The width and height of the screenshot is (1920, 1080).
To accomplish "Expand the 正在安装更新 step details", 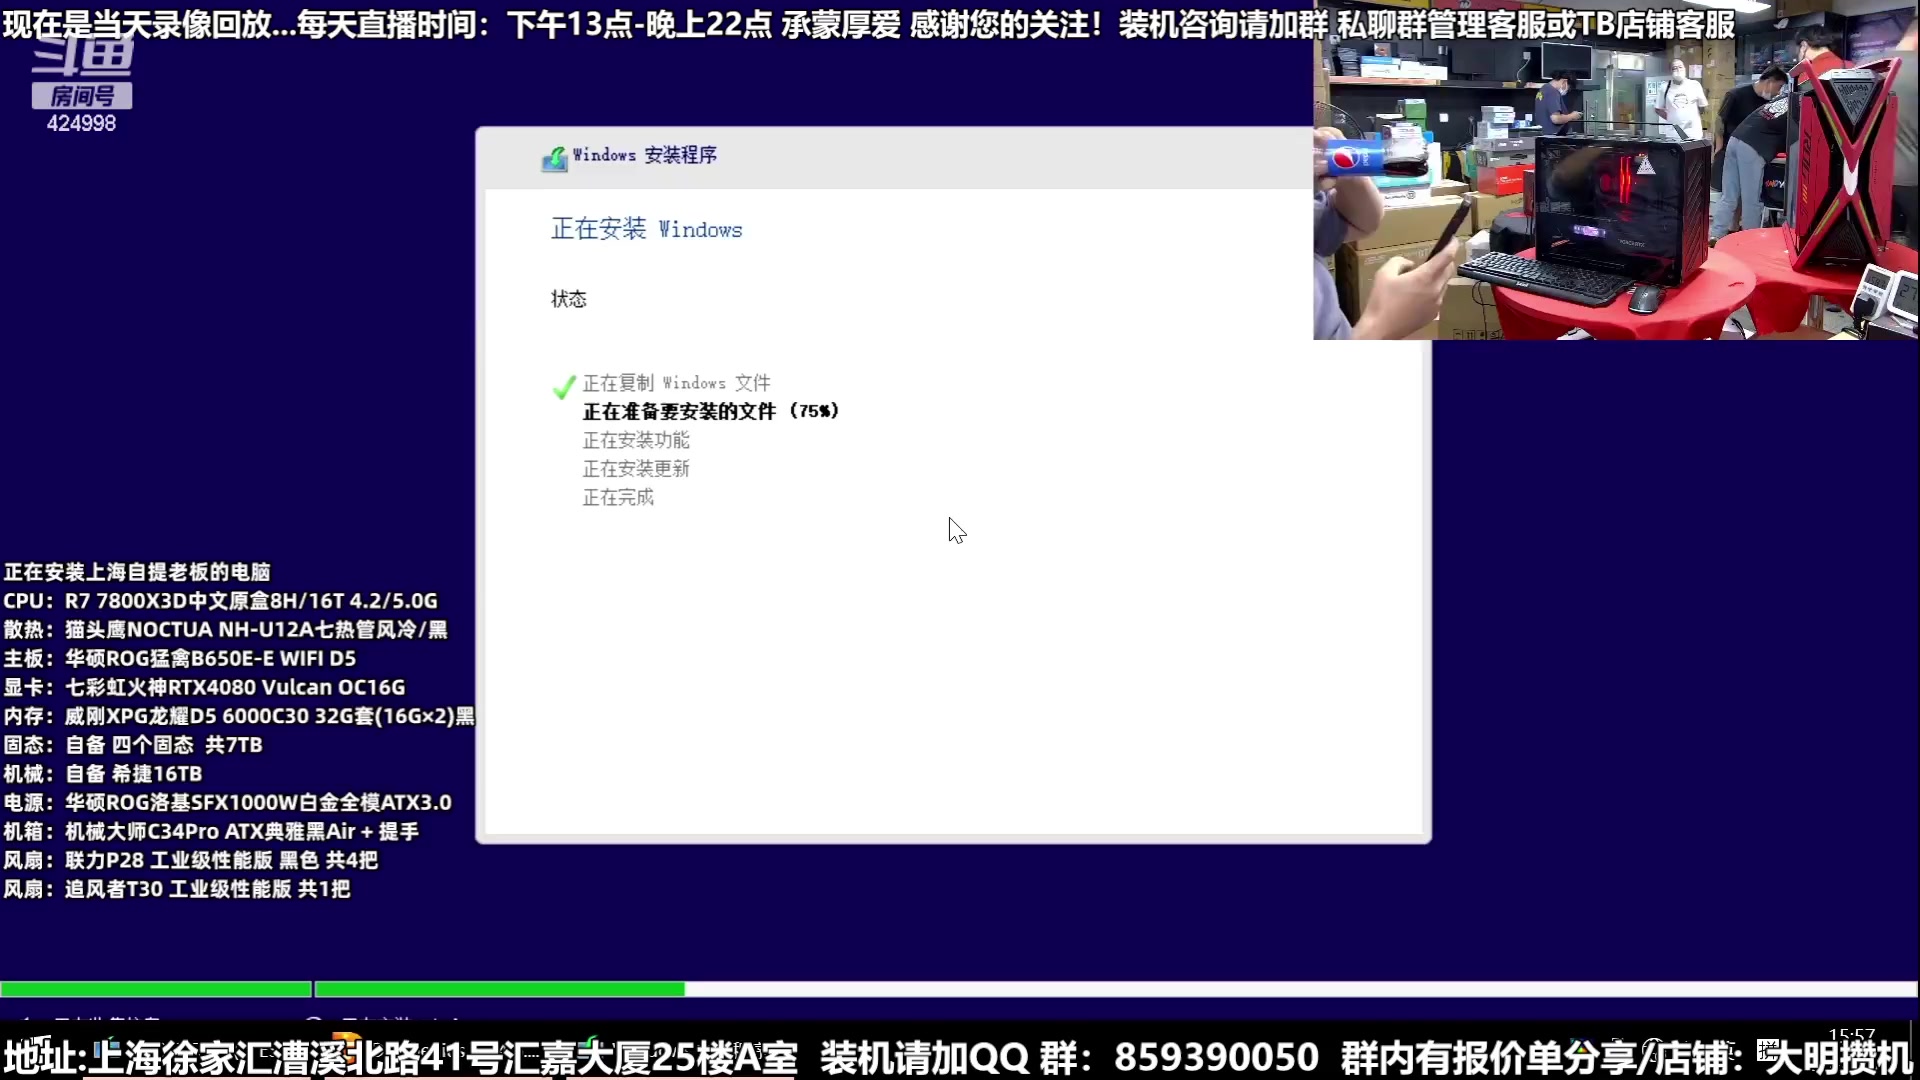I will click(x=637, y=469).
